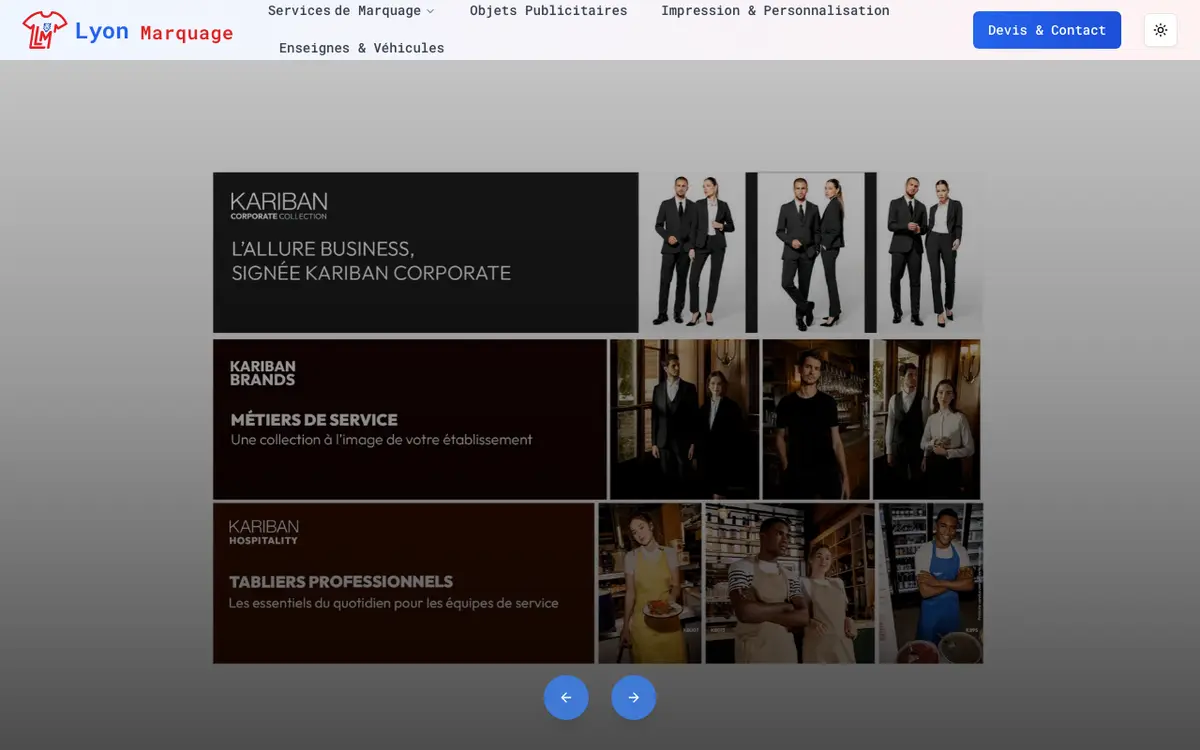Advance carousel with right arrow button

click(634, 697)
